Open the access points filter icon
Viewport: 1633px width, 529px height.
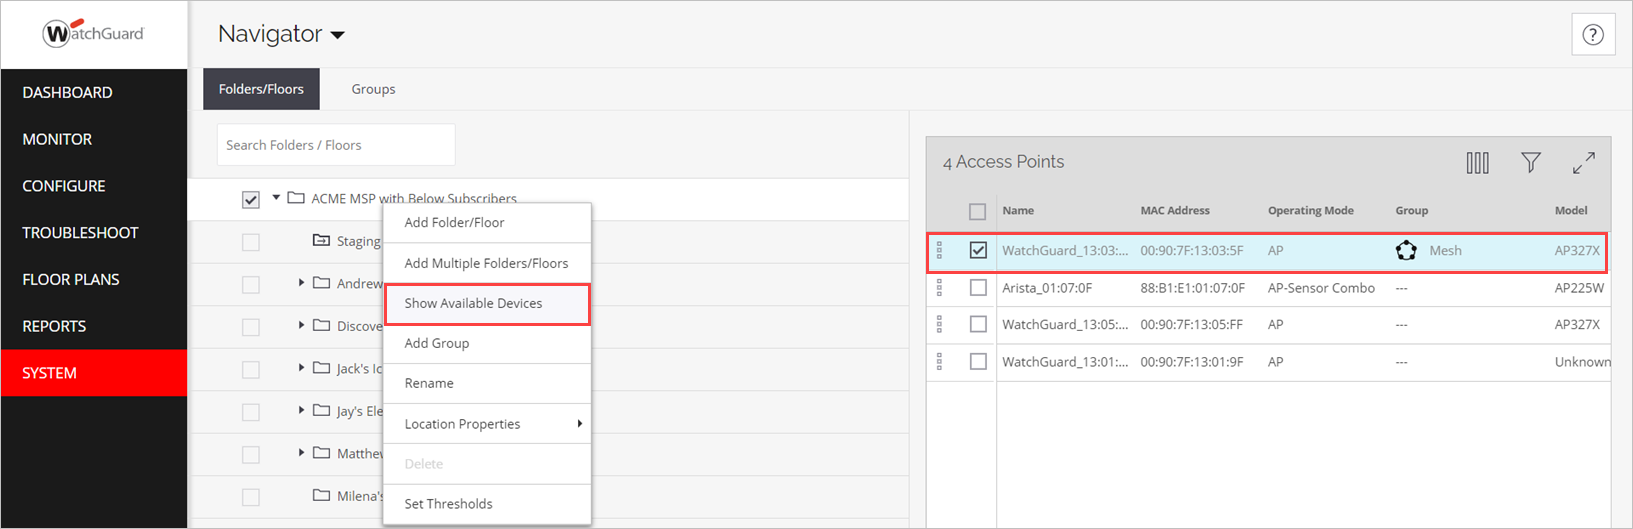click(1530, 163)
